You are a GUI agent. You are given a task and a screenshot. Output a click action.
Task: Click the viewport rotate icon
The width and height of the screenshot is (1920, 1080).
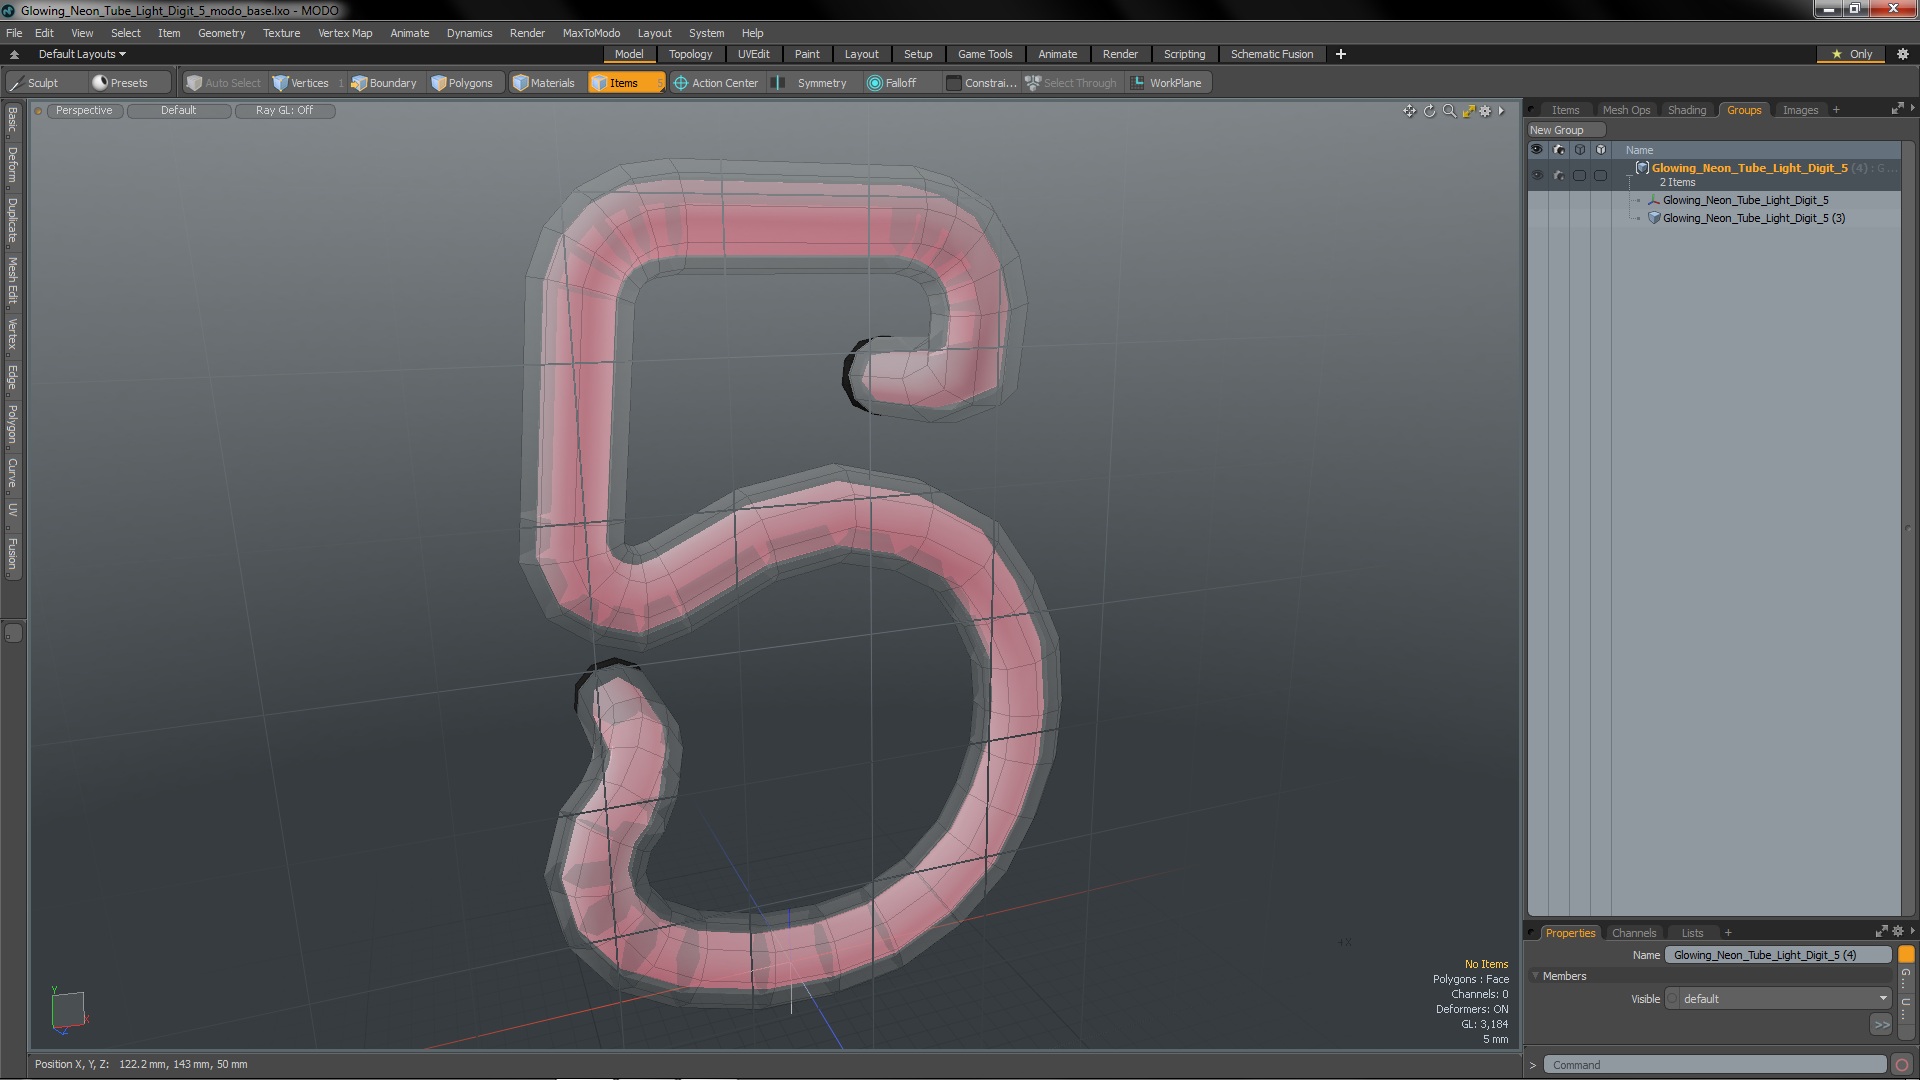1429,111
